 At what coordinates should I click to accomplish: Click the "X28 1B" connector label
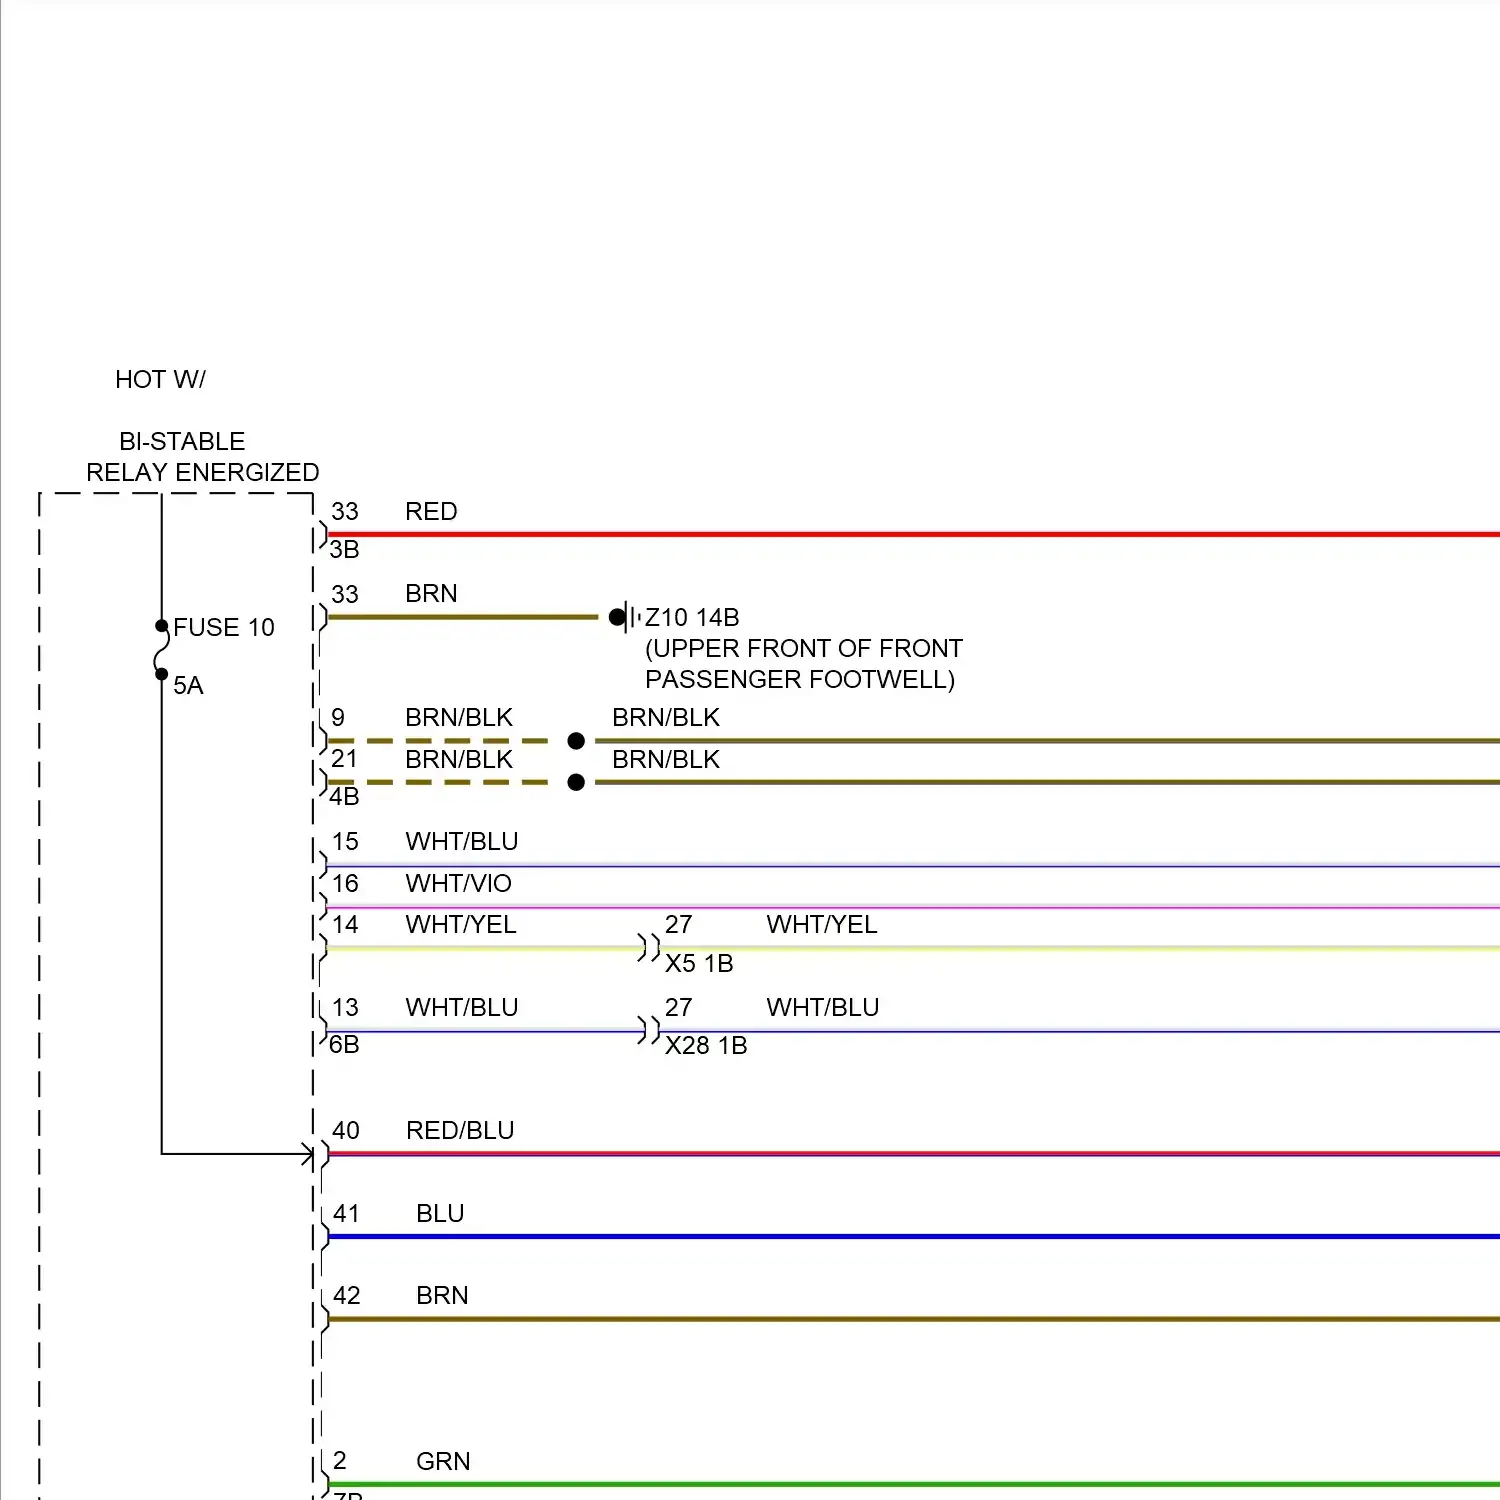tap(706, 1046)
